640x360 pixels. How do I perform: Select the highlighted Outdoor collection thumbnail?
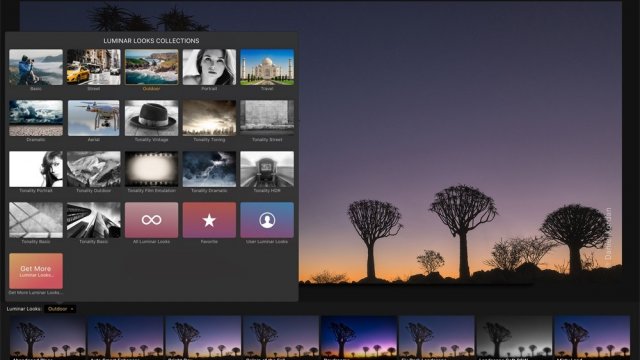[x=151, y=67]
